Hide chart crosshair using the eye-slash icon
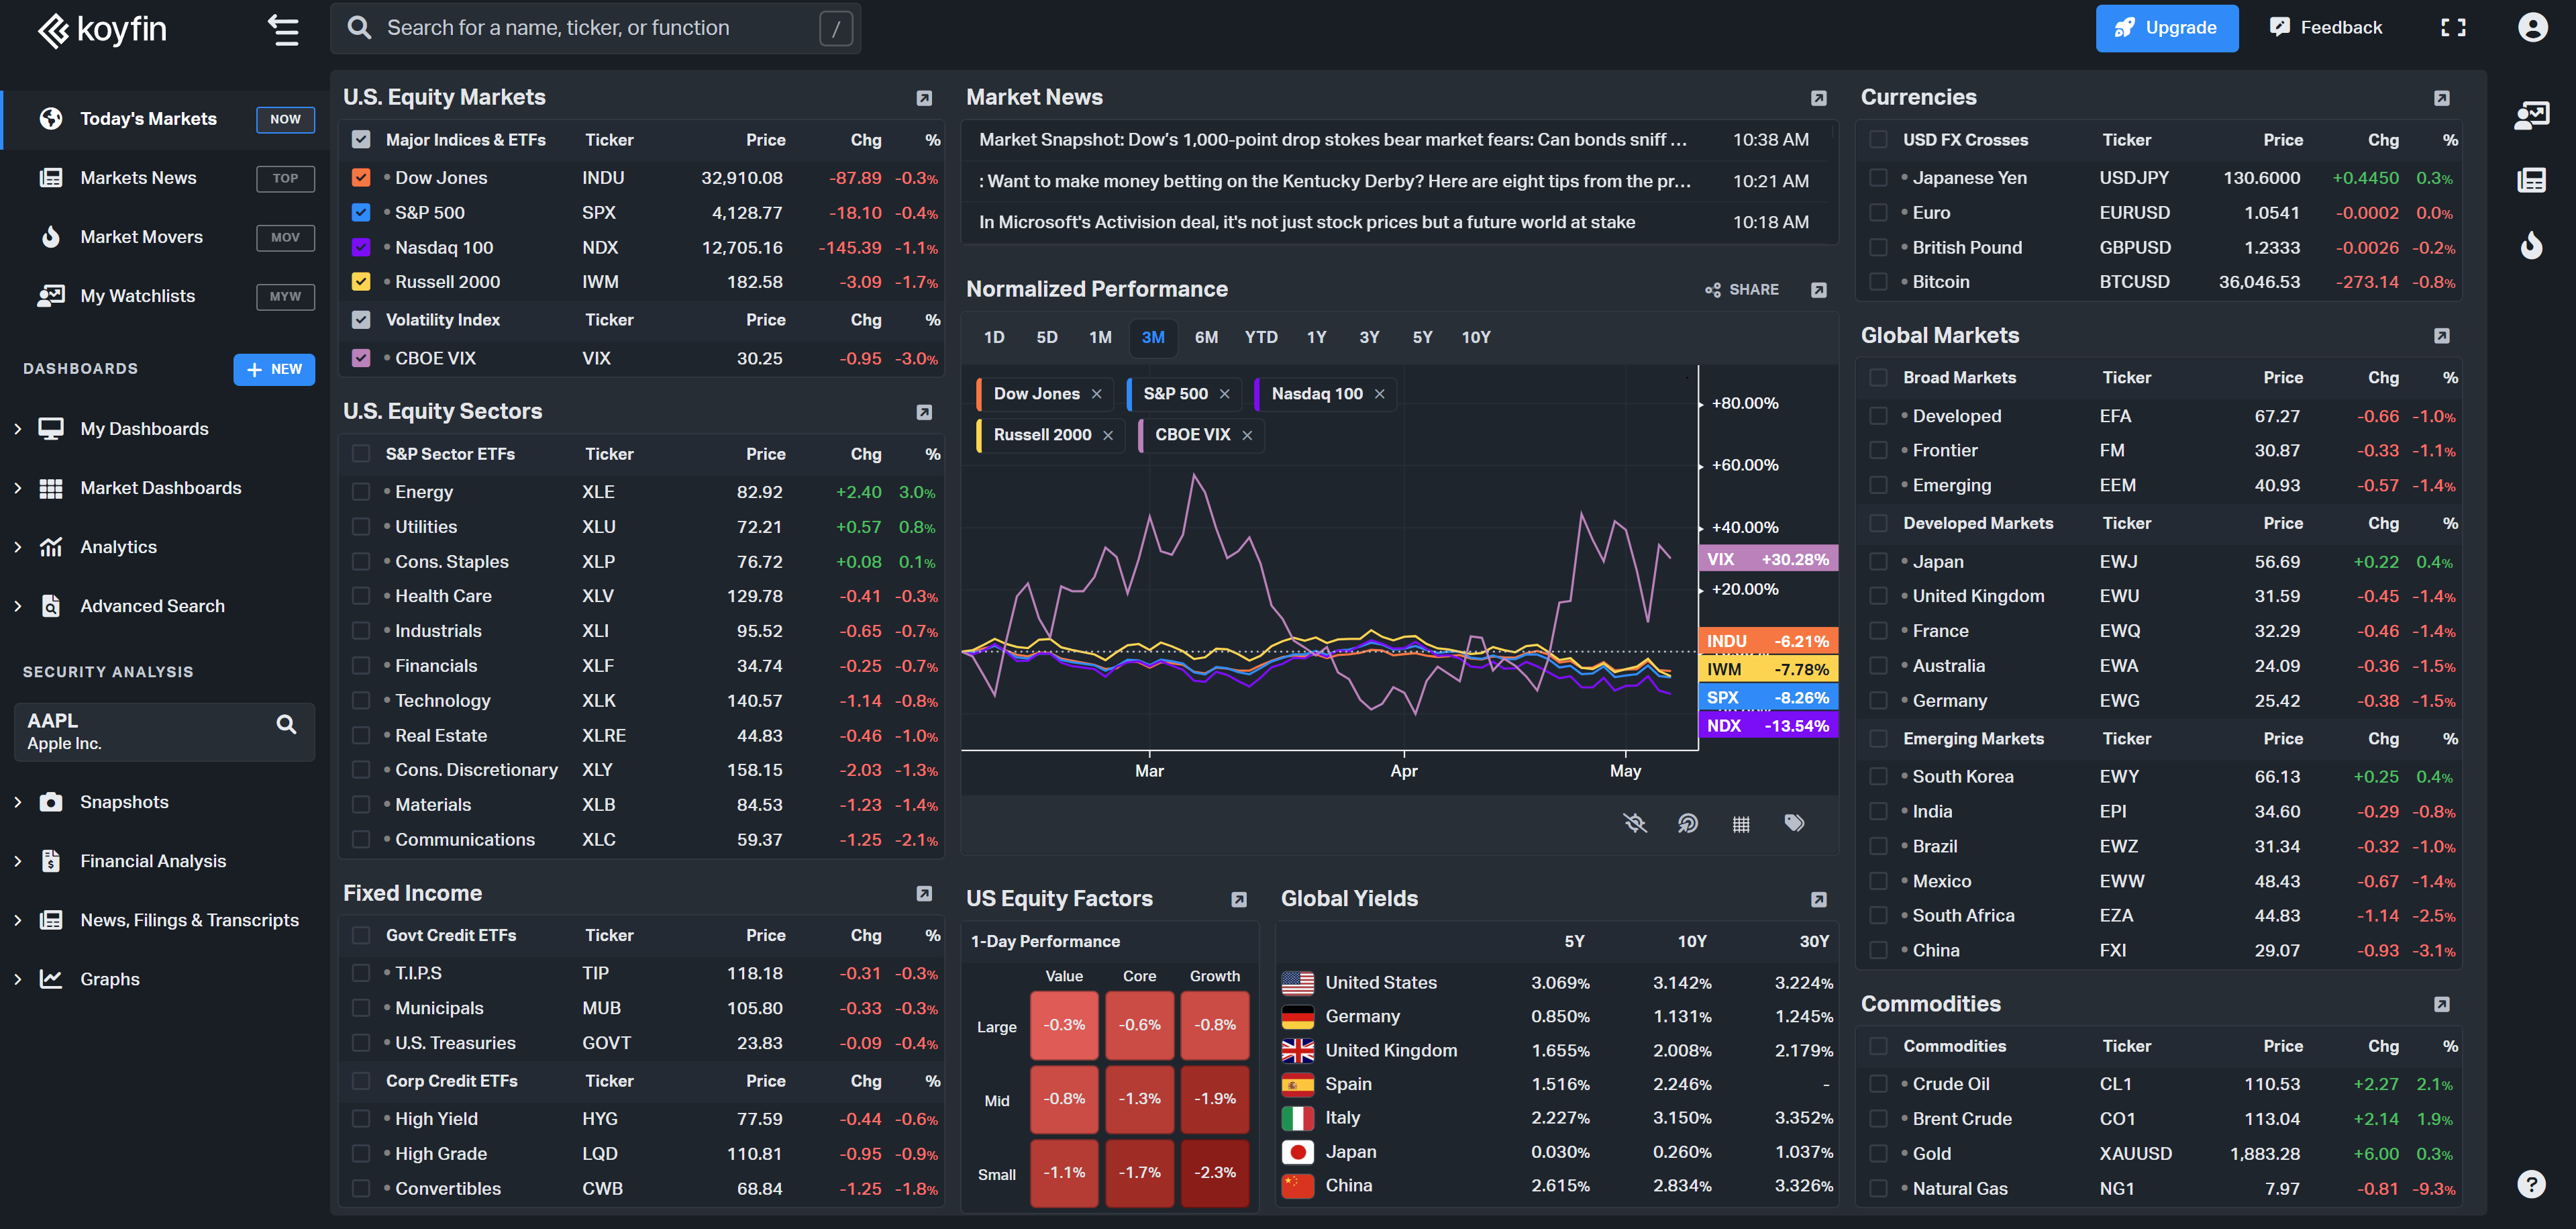Image resolution: width=2576 pixels, height=1229 pixels. tap(1634, 823)
